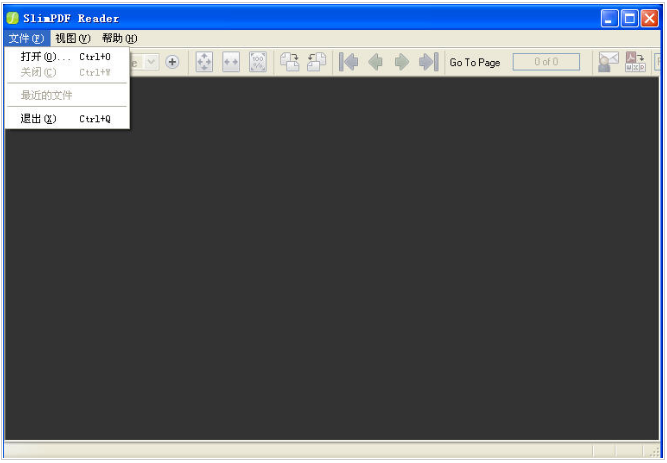
Task: Choose 打开(O)... from the File menu
Action: click(x=67, y=57)
